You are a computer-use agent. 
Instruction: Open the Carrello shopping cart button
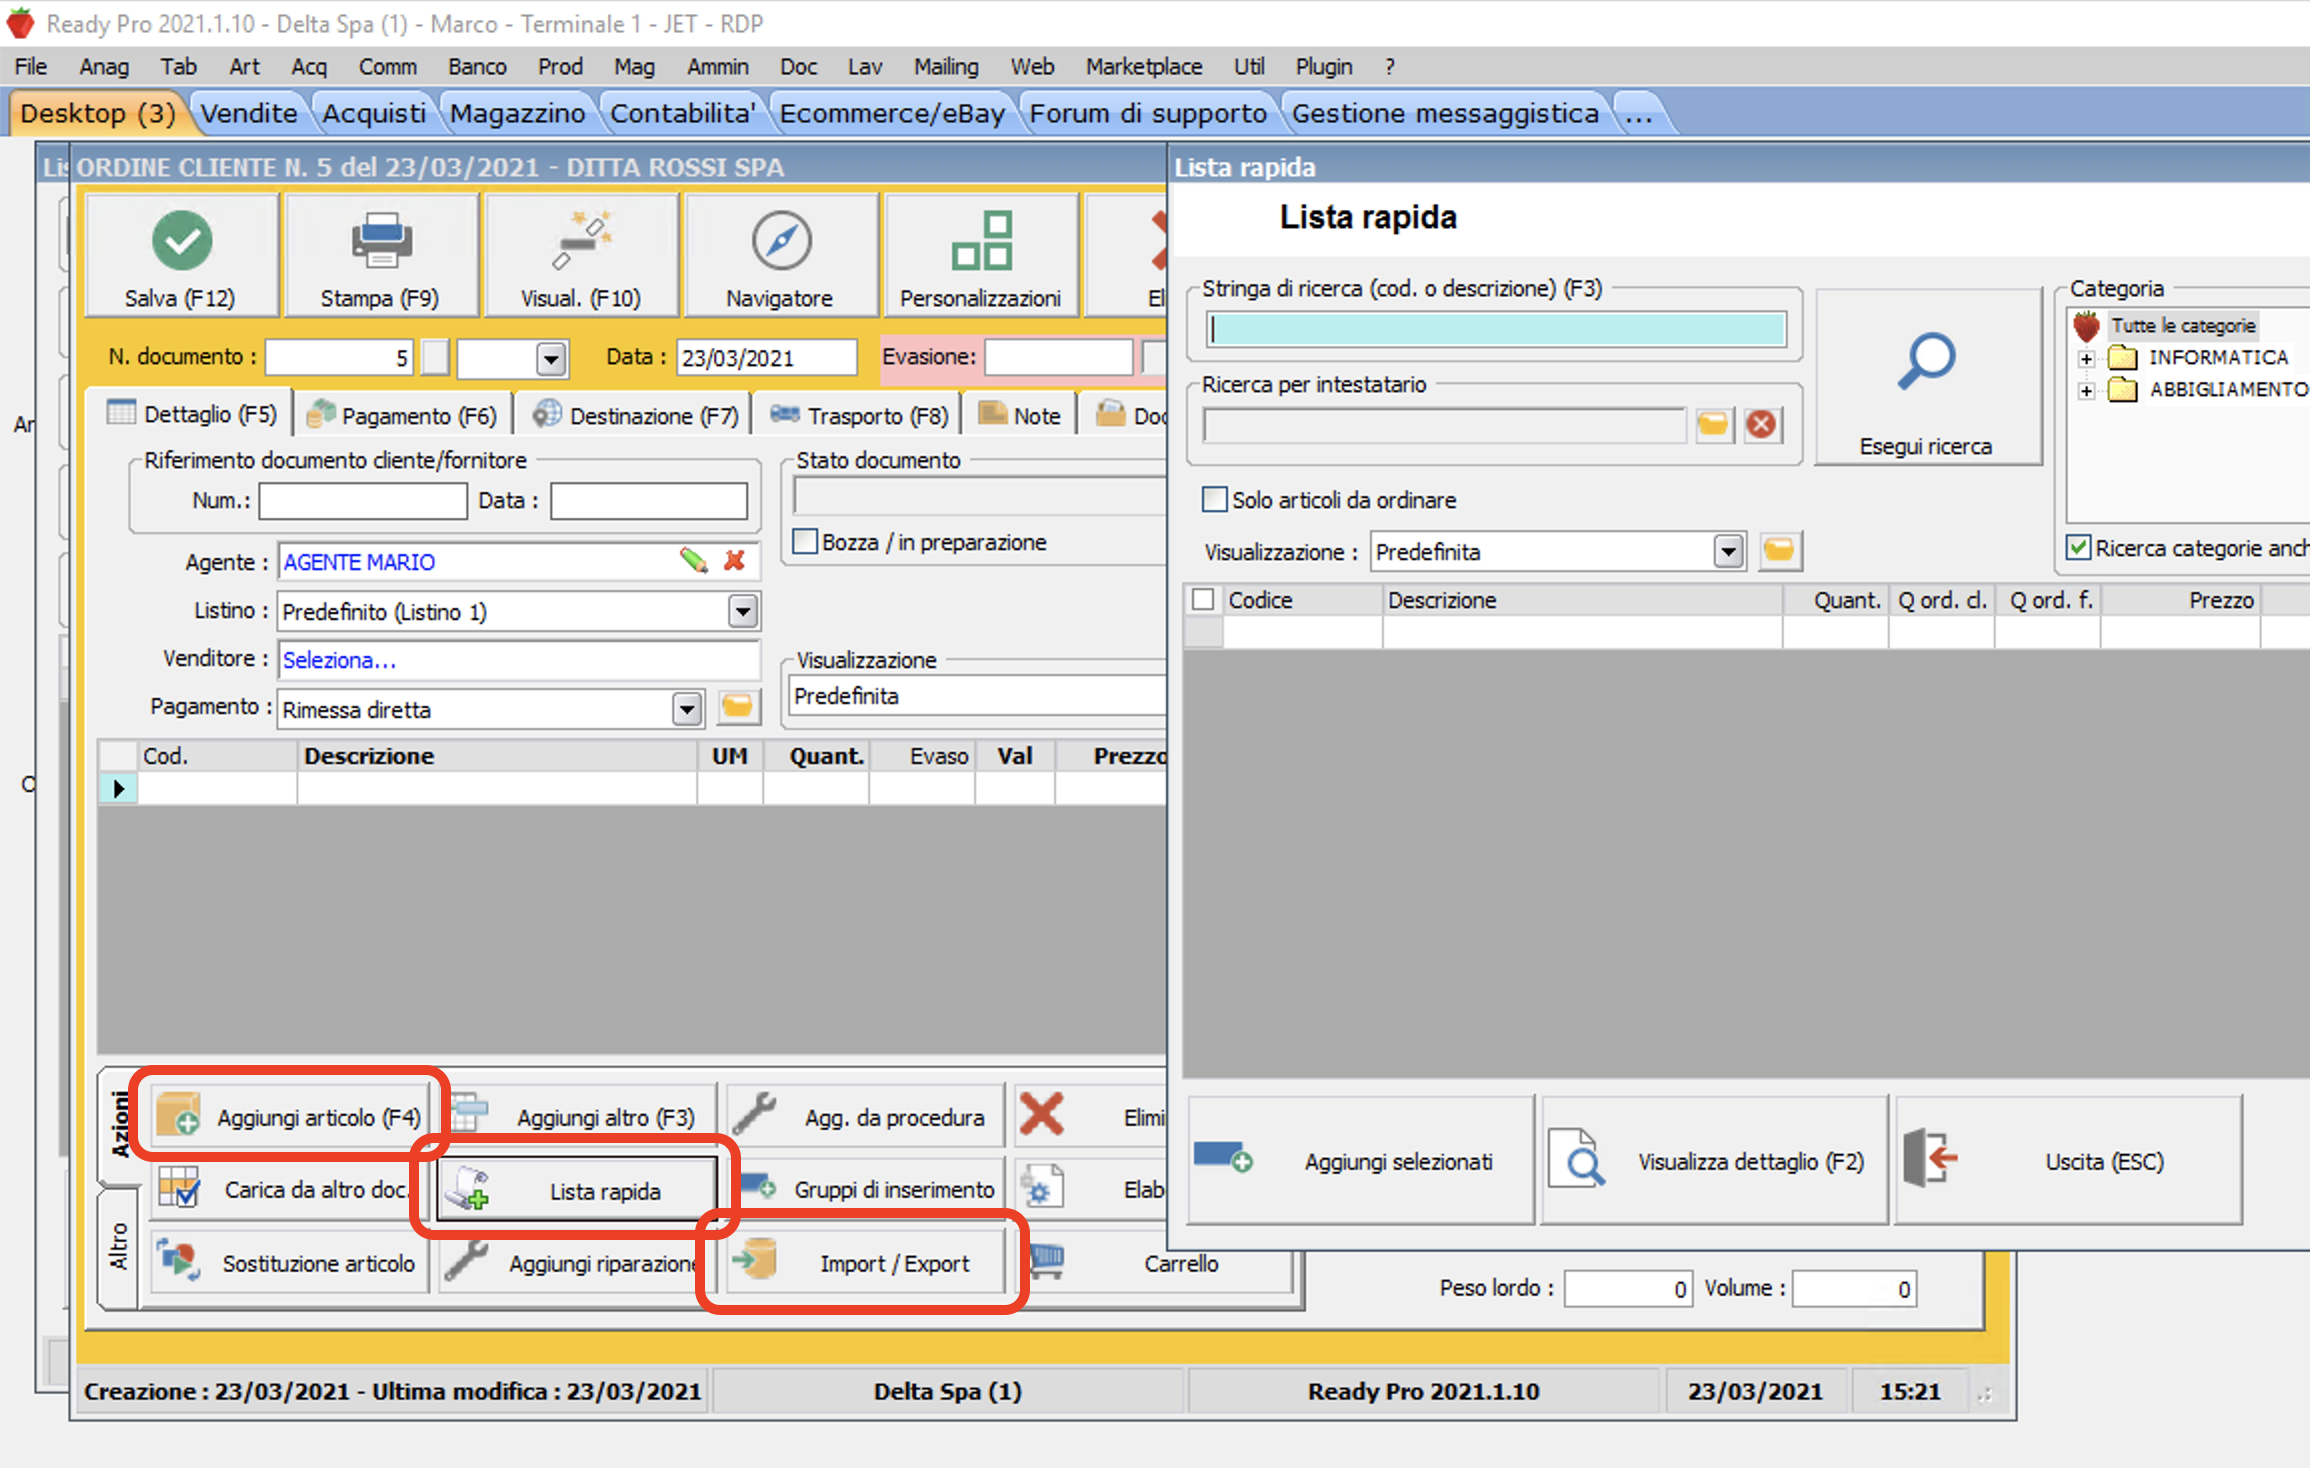click(x=1155, y=1263)
